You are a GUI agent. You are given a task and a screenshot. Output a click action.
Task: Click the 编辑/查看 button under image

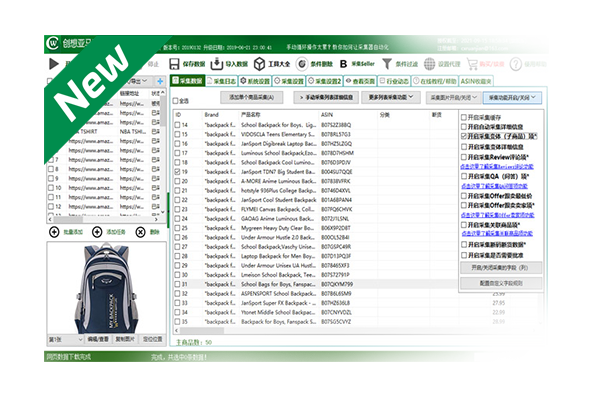[98, 339]
